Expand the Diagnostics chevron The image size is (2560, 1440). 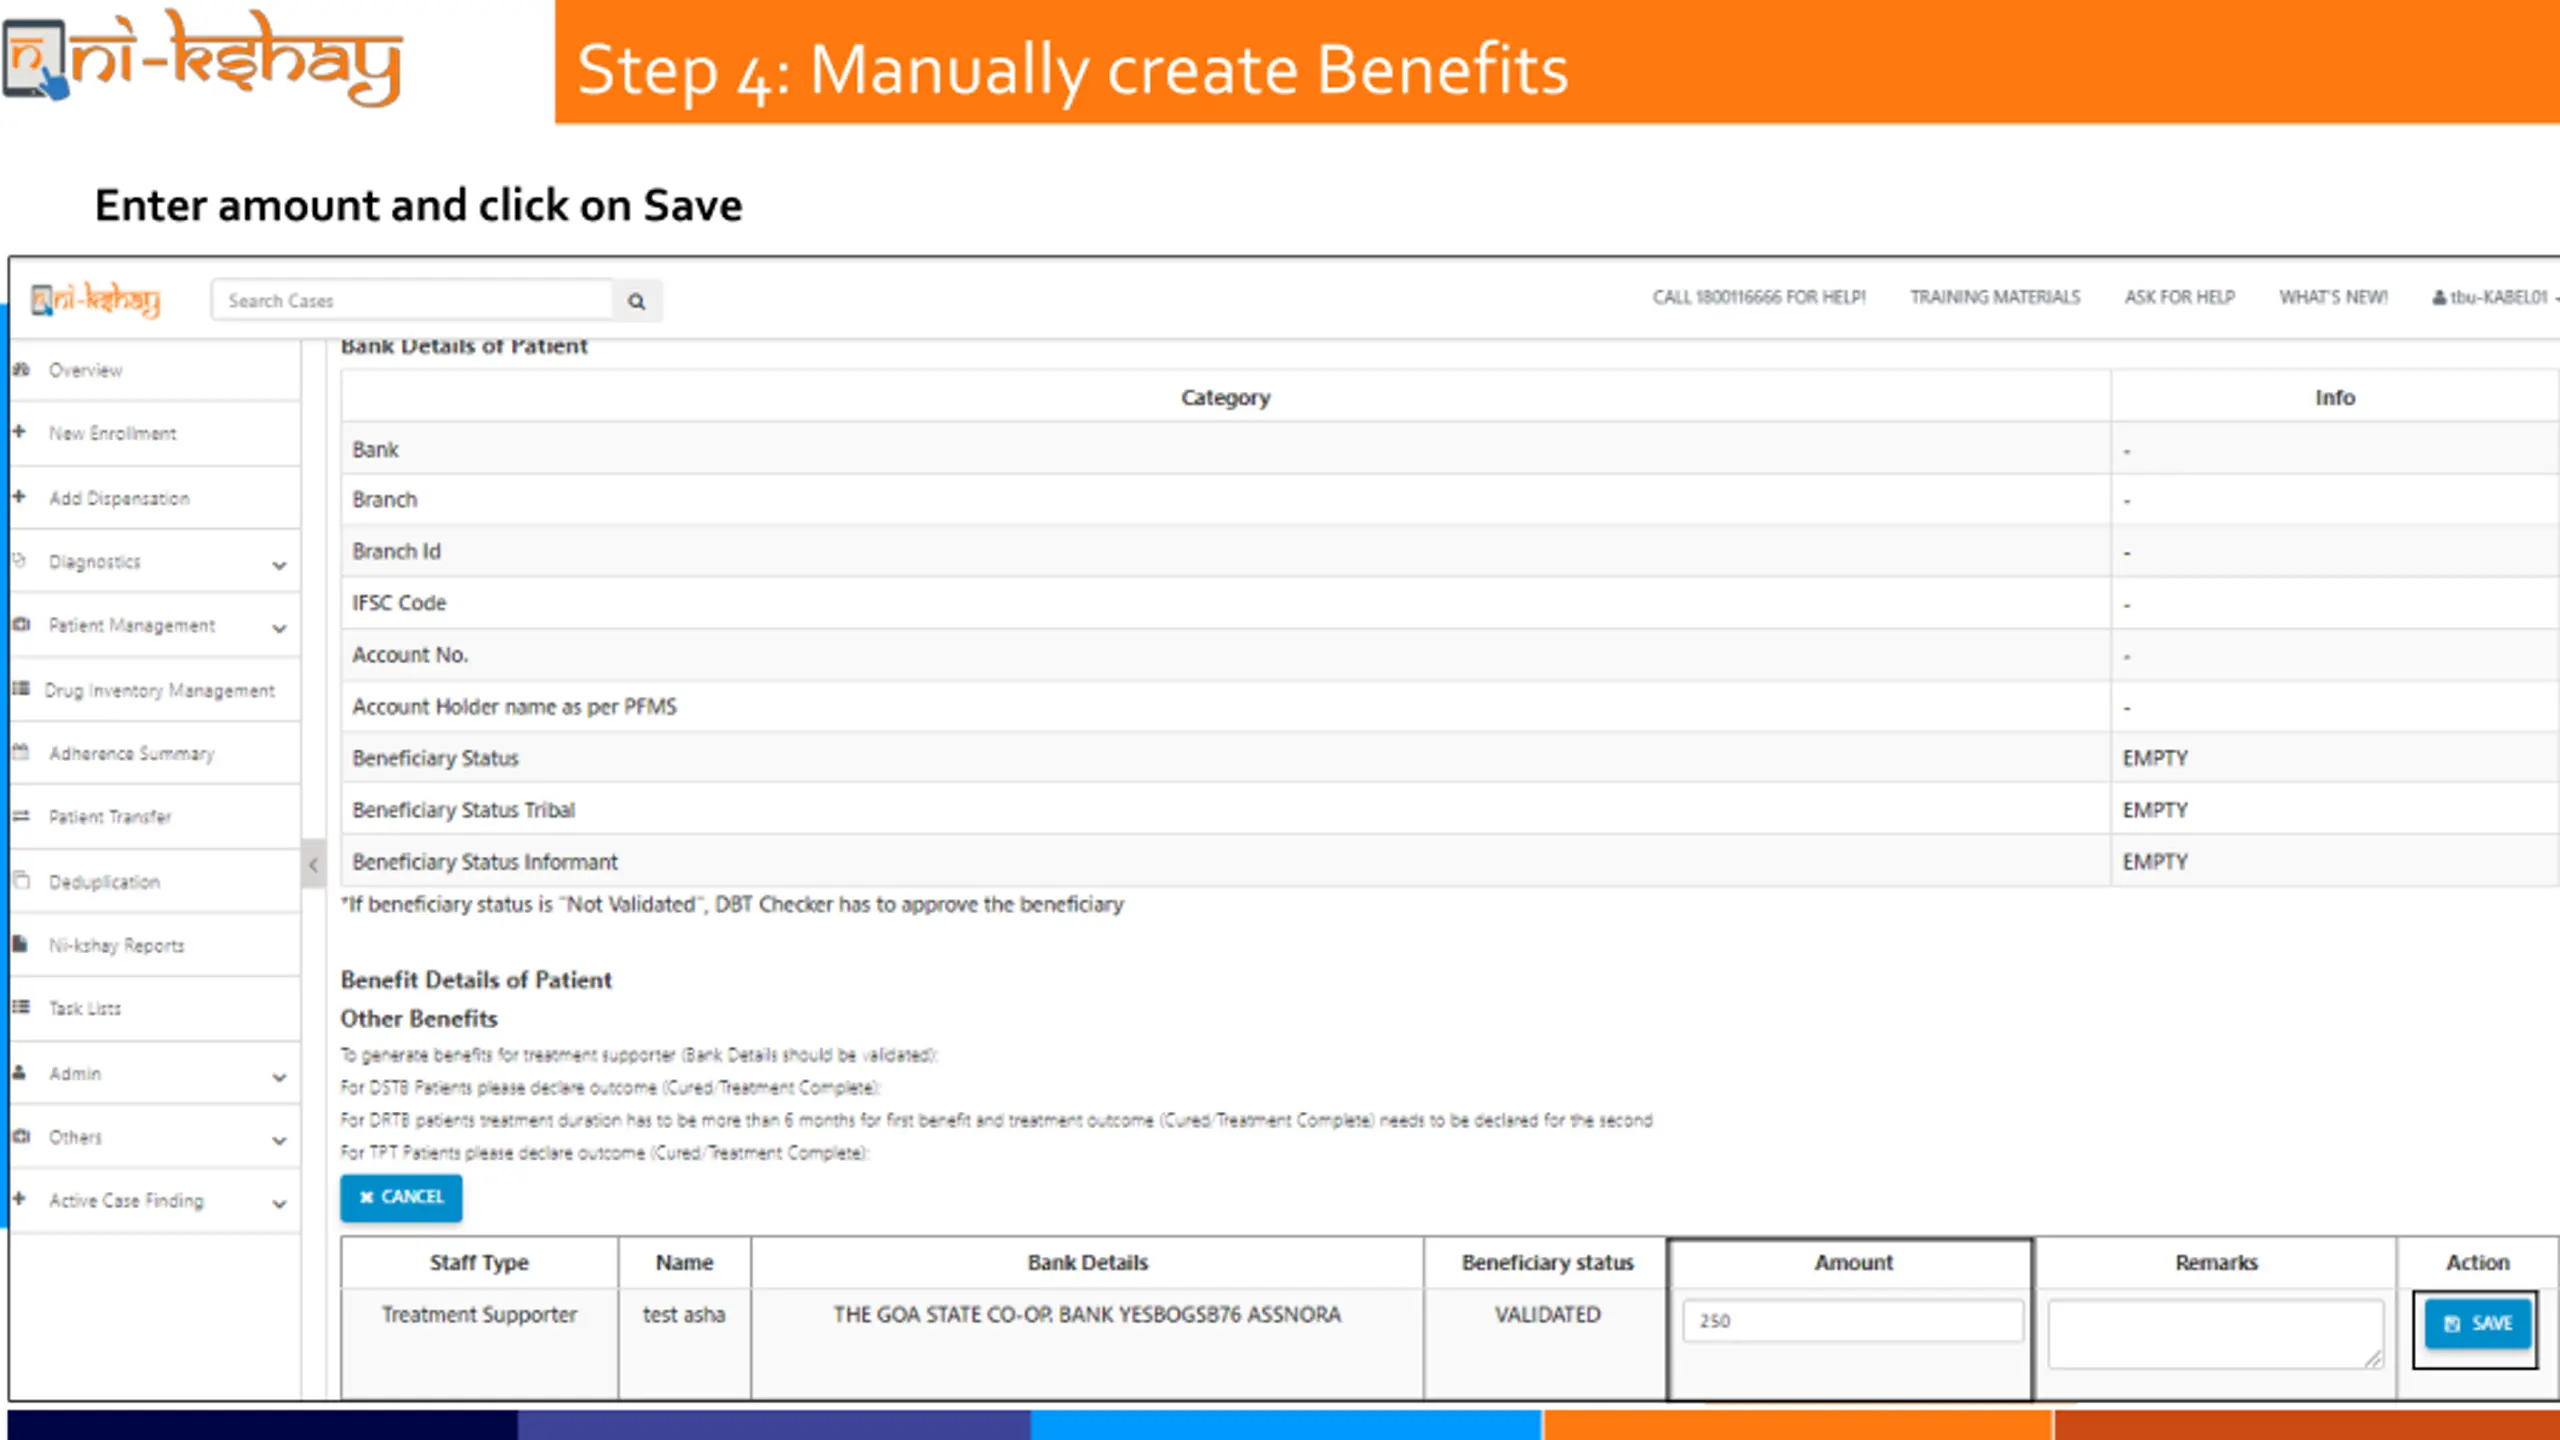[279, 565]
